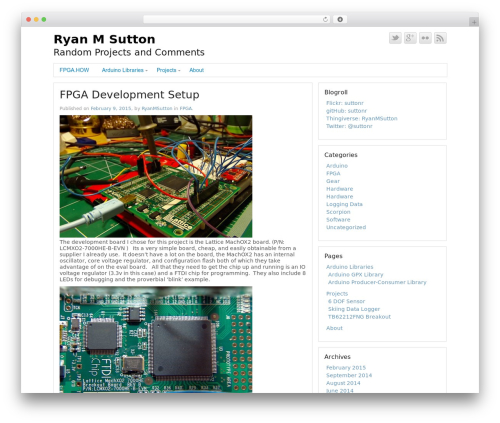Open Arduino Libraries page in sidebar
Image resolution: width=500 pixels, height=423 pixels.
[349, 267]
